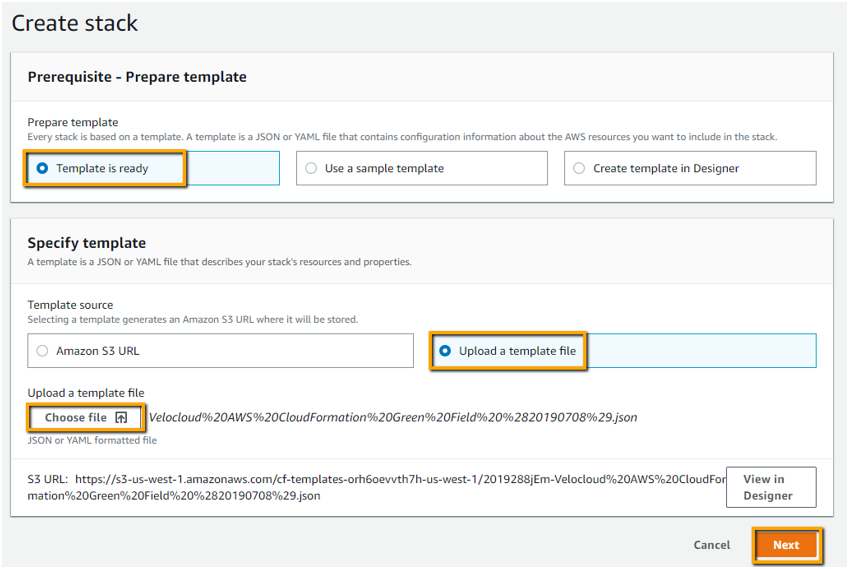
Task: Click the 'Create stack' page heading
Action: click(x=75, y=22)
